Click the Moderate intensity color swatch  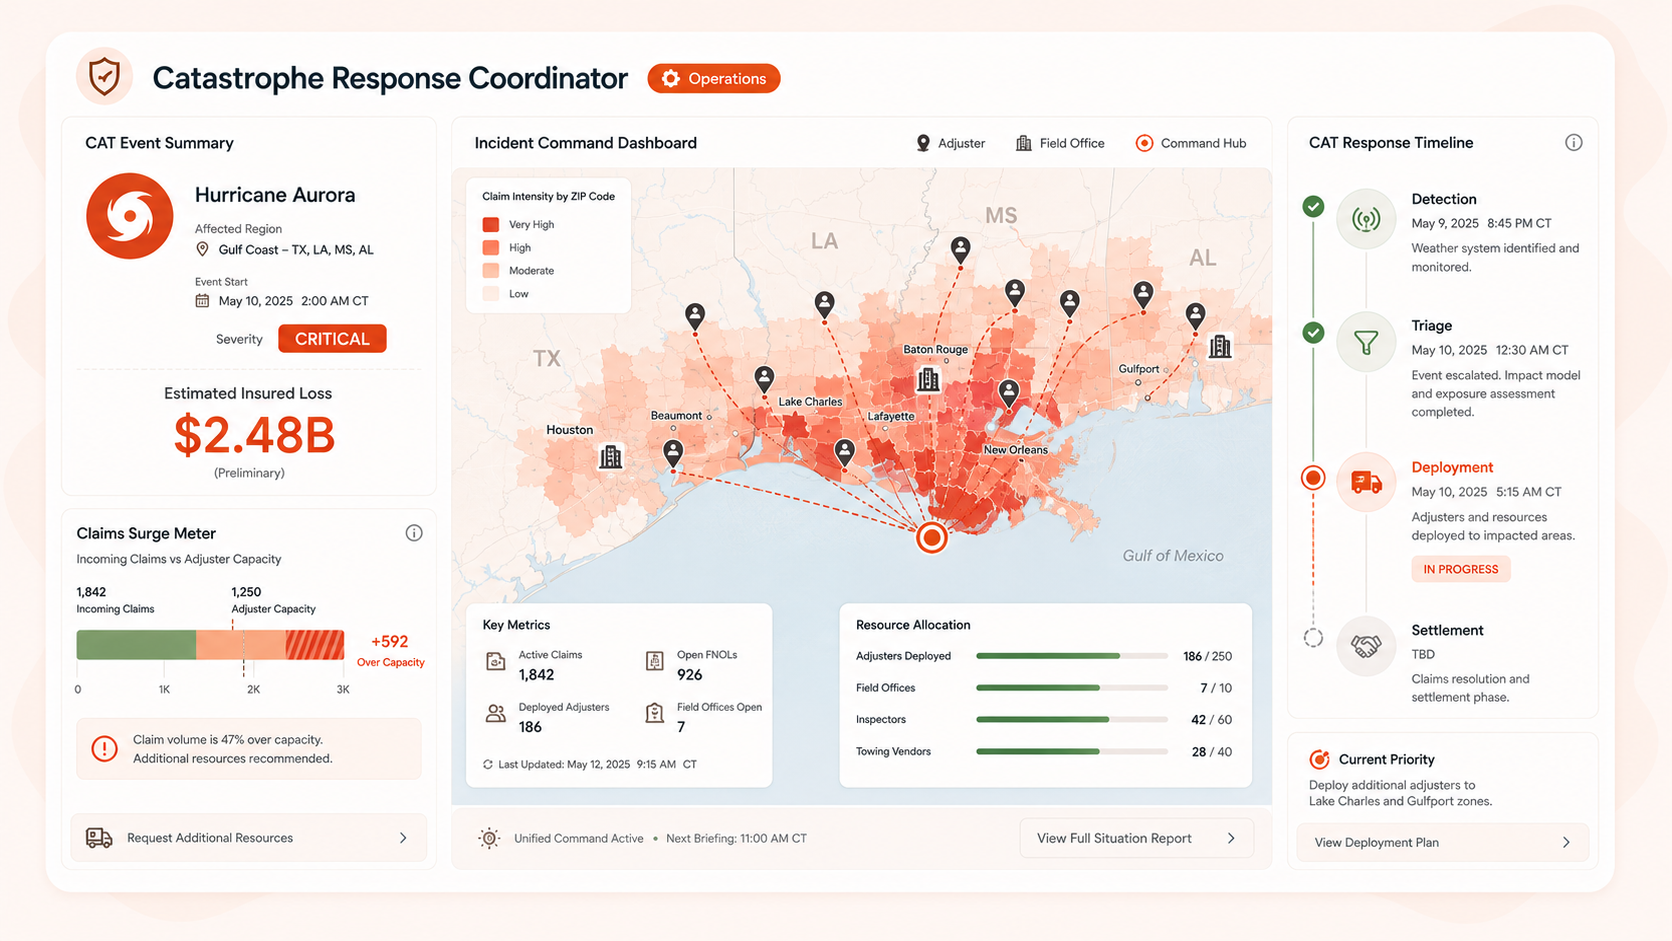491,270
